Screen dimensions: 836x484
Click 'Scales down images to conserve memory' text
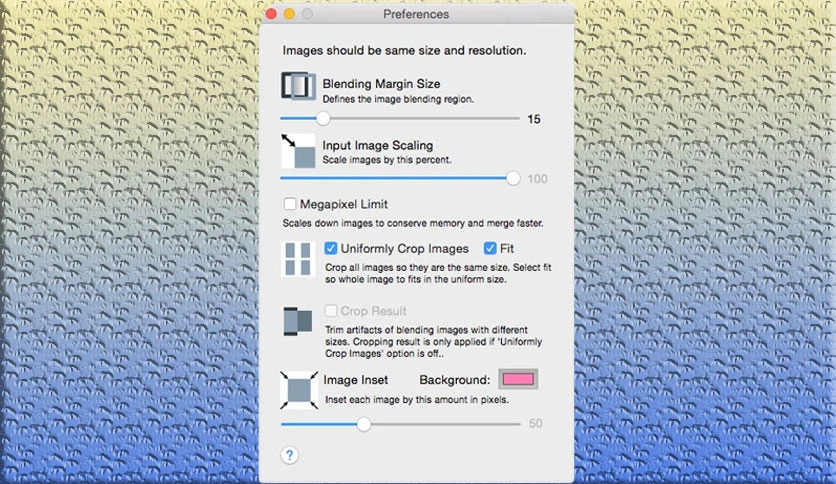[413, 223]
